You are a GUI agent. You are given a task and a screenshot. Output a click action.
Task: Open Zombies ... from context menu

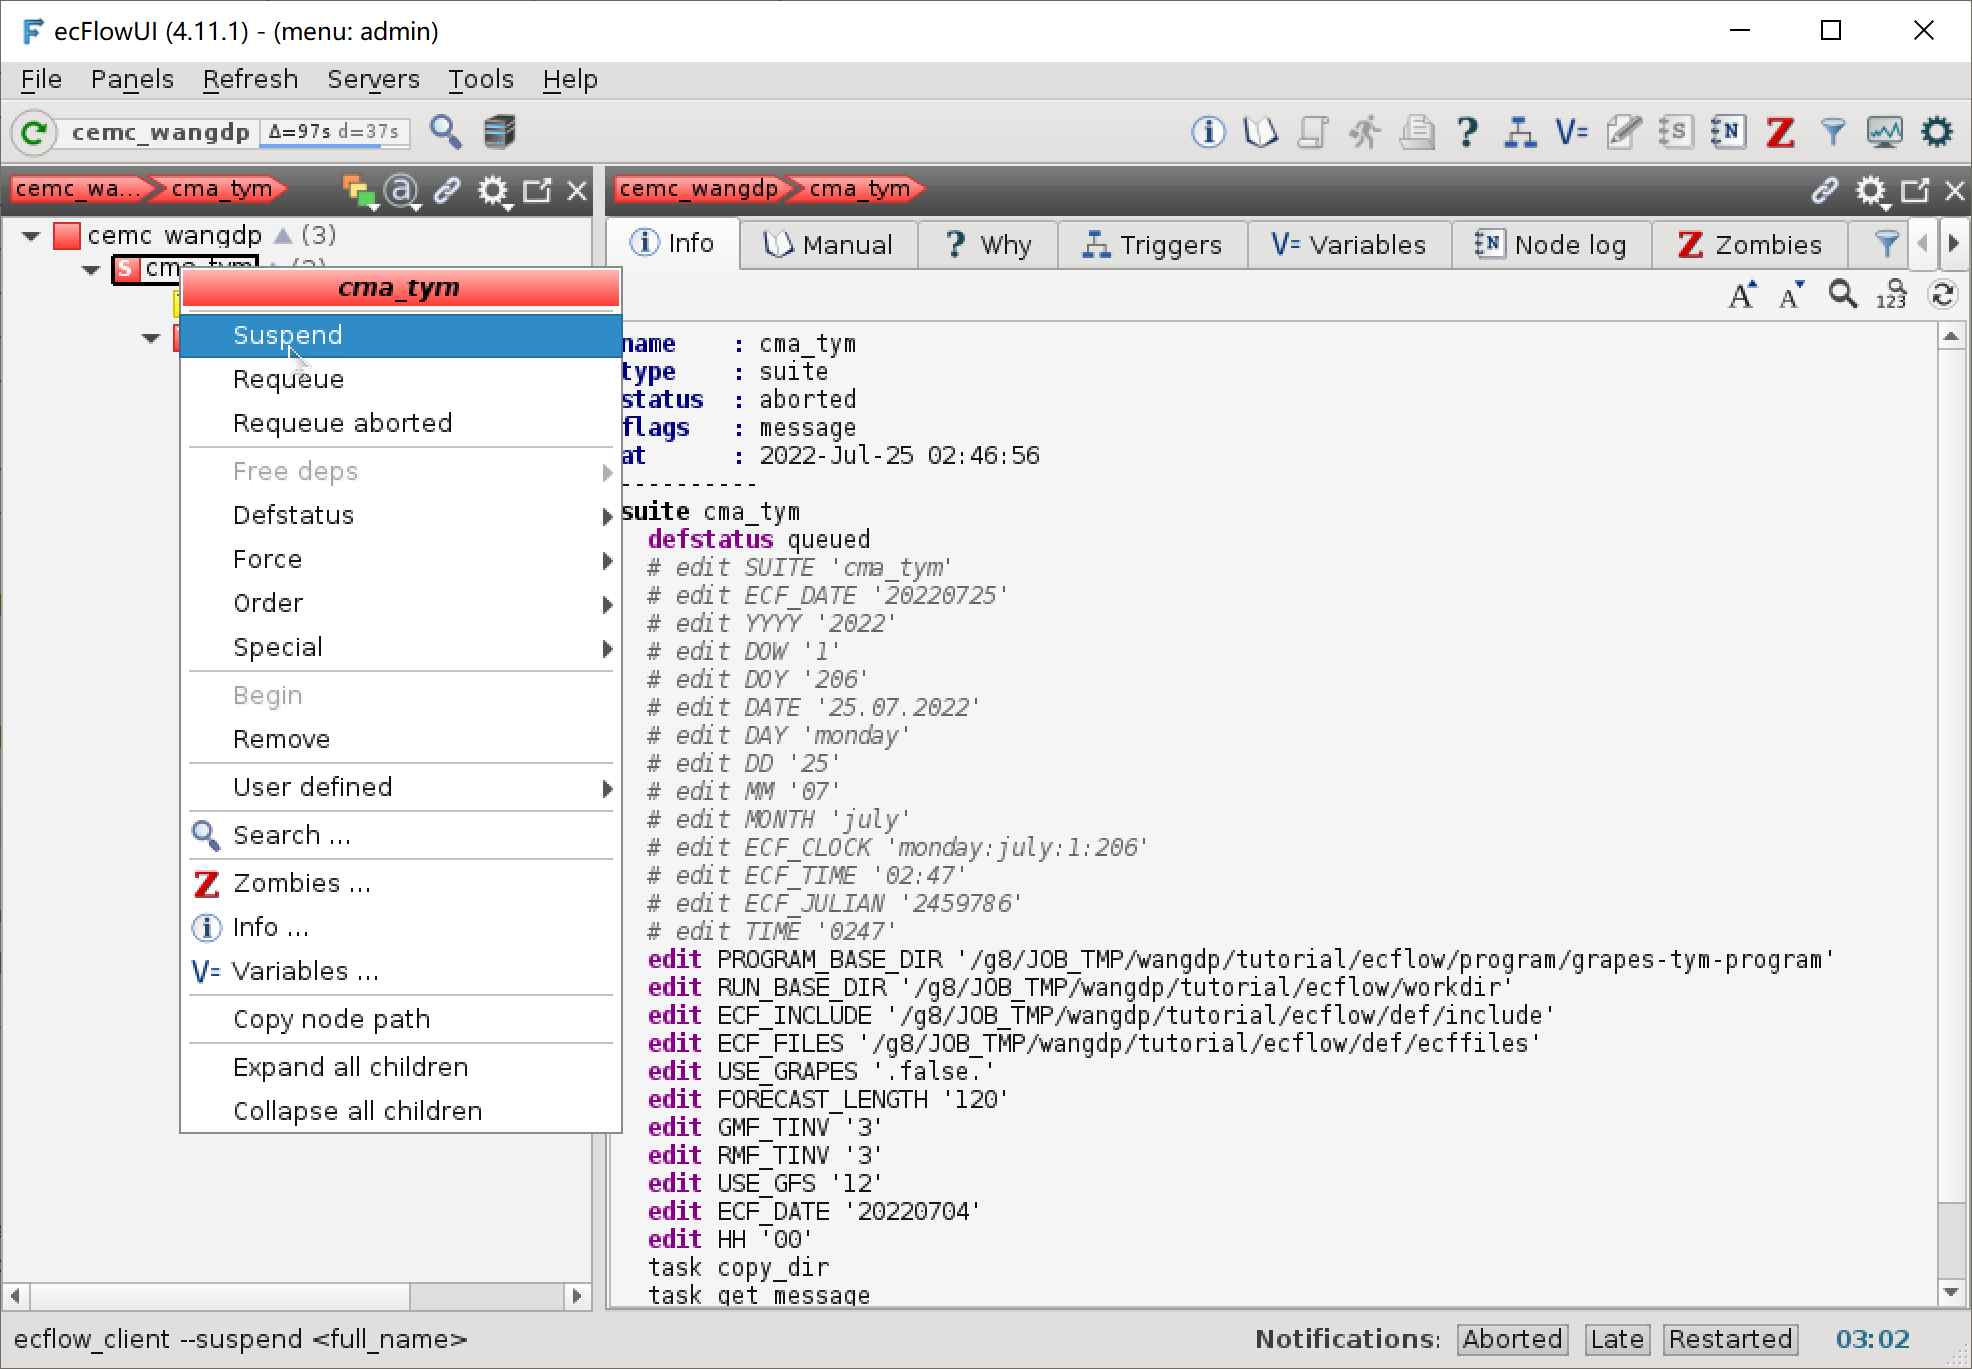tap(400, 883)
